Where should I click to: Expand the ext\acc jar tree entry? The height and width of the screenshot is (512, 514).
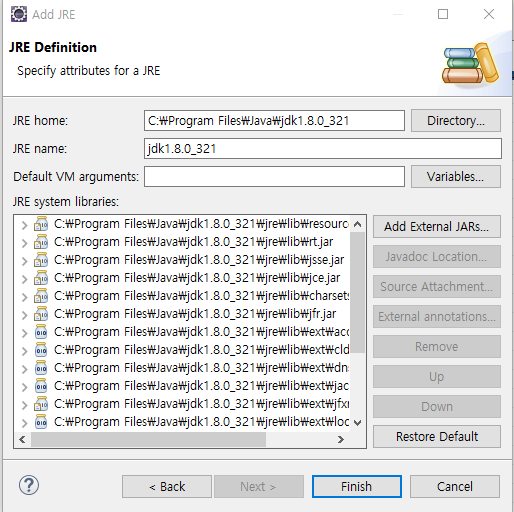24,333
